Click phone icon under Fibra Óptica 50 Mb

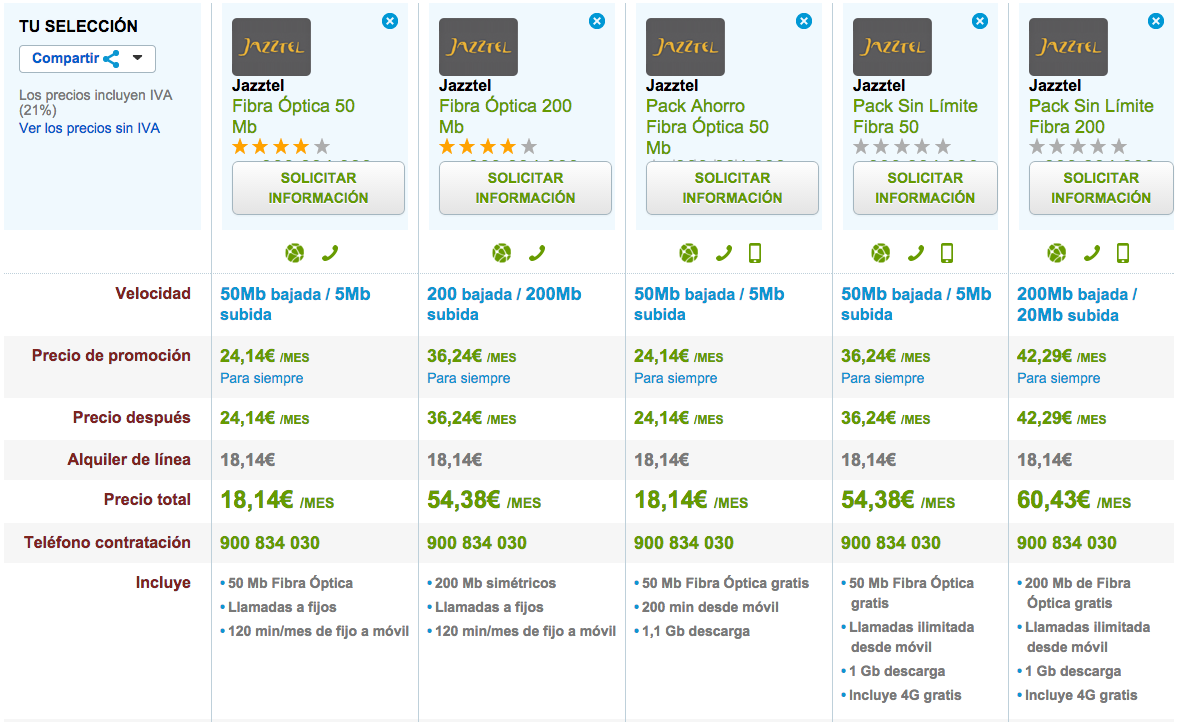point(330,254)
